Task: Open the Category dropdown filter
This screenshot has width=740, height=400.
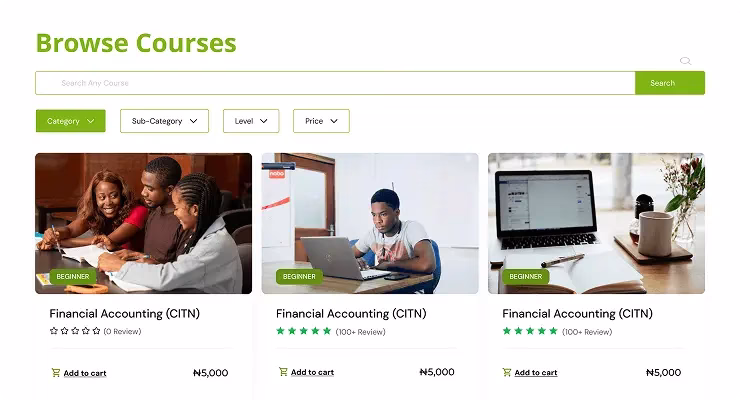Action: pos(70,121)
